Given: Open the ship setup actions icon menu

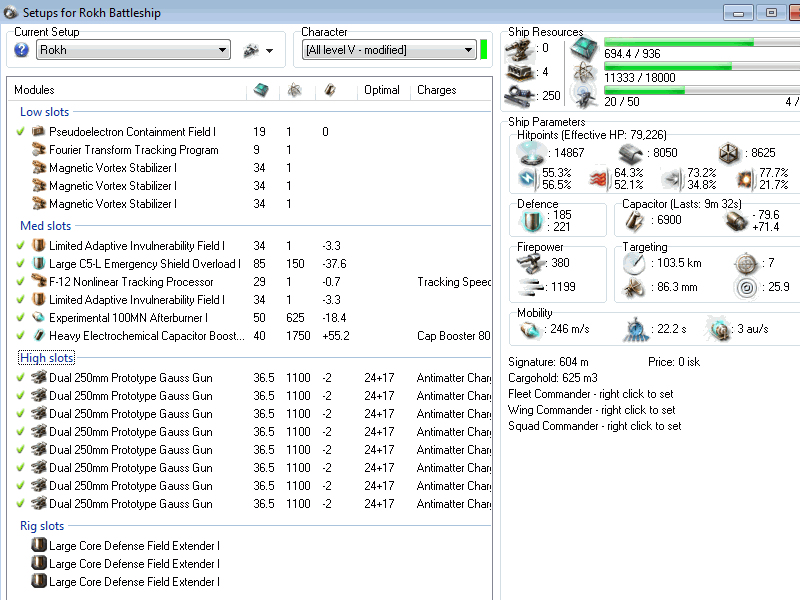Looking at the screenshot, I should (x=258, y=51).
